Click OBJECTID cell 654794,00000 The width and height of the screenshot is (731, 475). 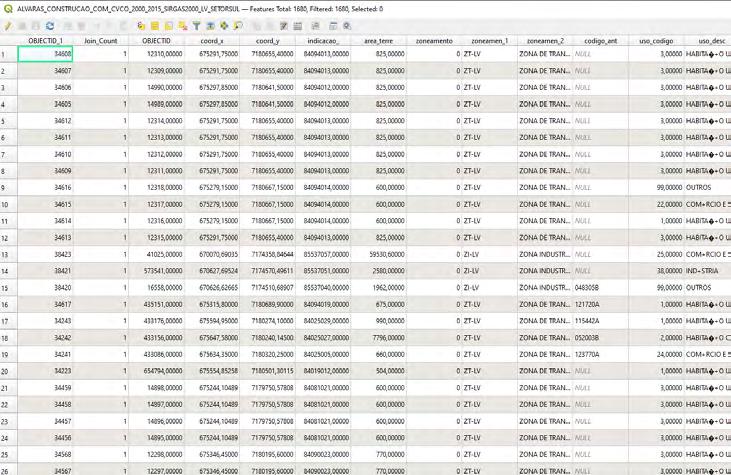156,371
